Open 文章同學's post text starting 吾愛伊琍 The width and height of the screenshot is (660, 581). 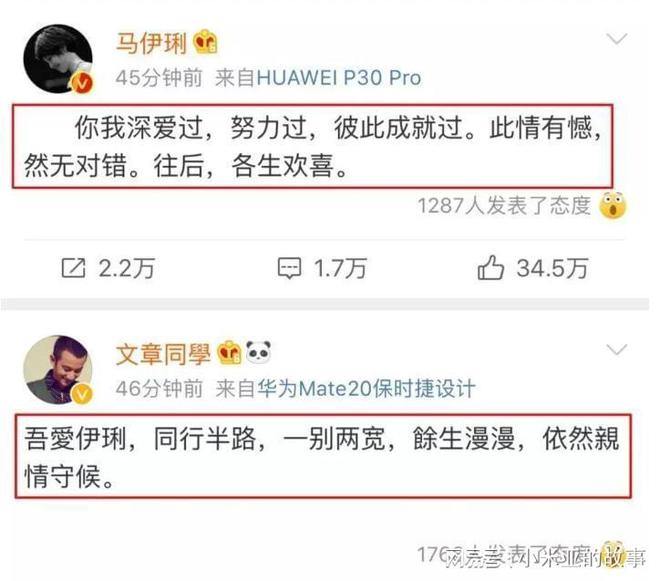[323, 456]
